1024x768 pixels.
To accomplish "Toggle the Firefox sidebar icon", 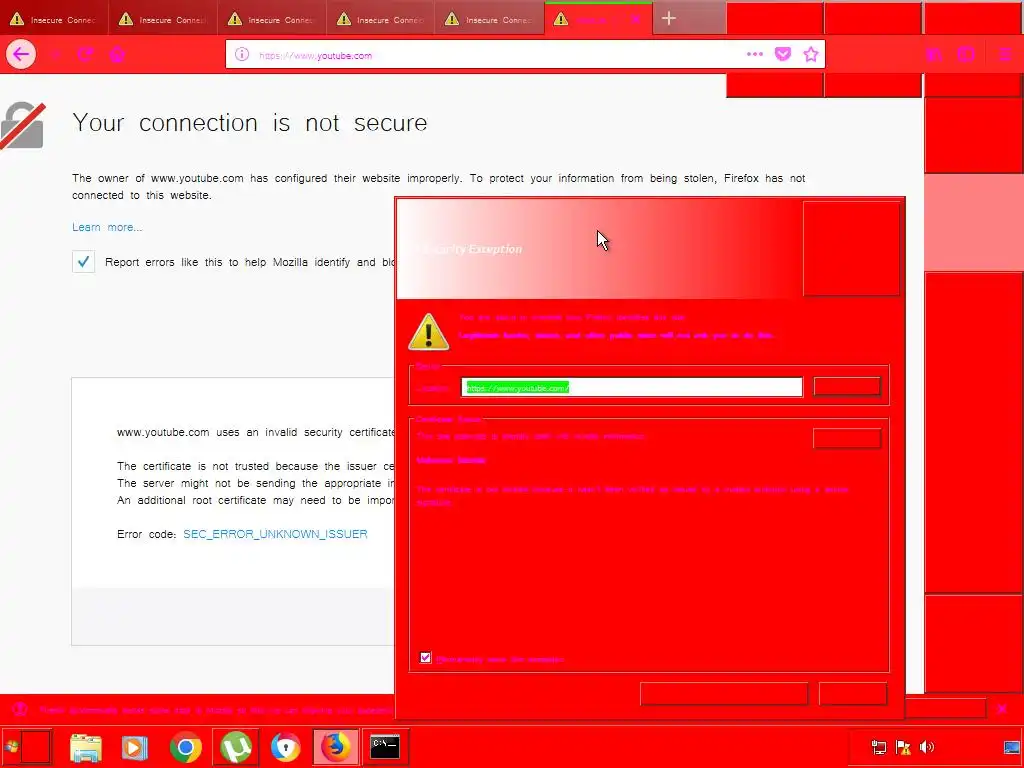I will point(966,54).
